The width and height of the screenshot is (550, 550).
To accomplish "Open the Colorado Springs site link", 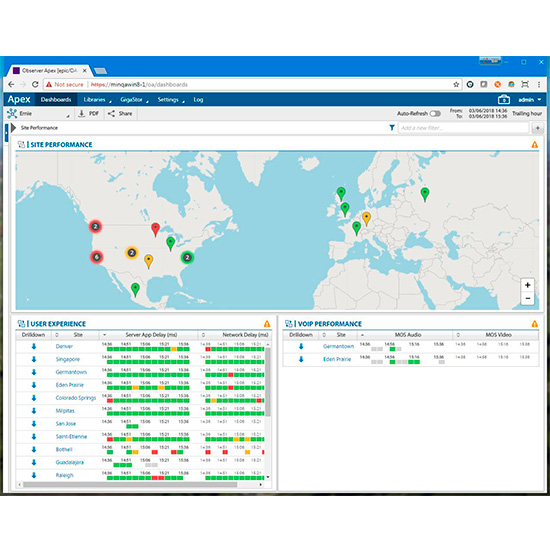I will click(x=76, y=398).
